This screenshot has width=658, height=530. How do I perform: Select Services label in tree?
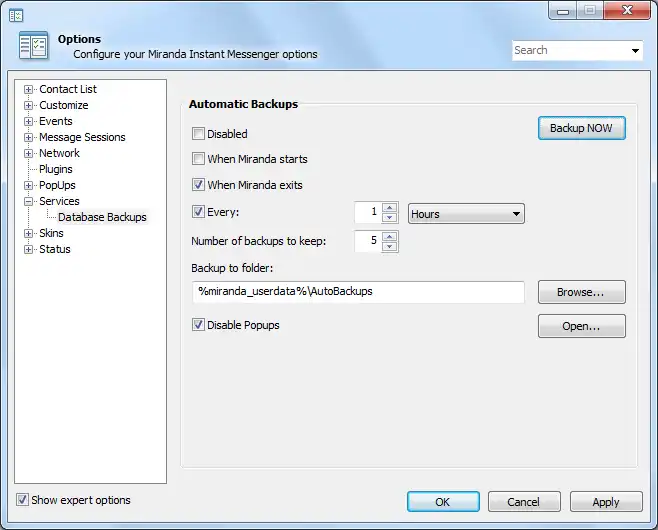[x=59, y=201]
